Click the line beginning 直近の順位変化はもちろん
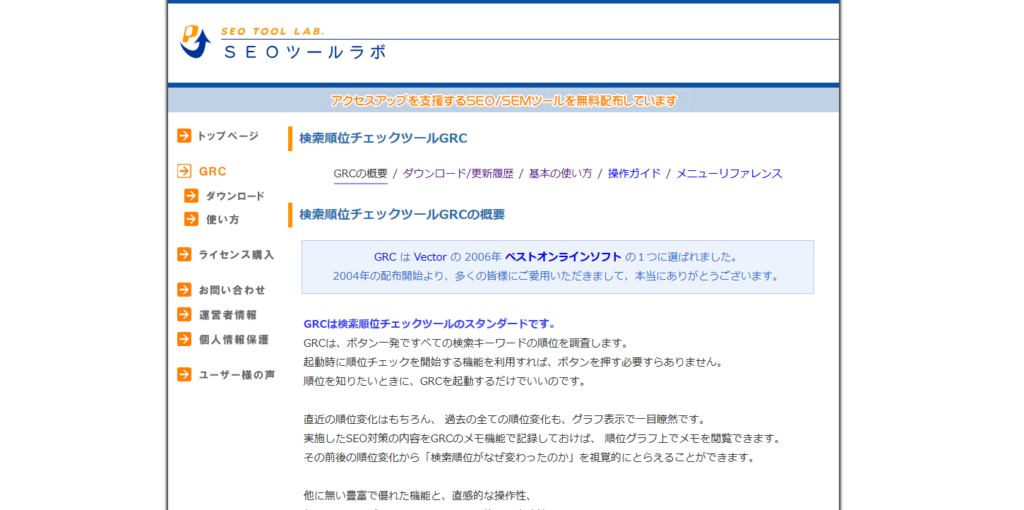This screenshot has height=510, width=1024. 504,419
